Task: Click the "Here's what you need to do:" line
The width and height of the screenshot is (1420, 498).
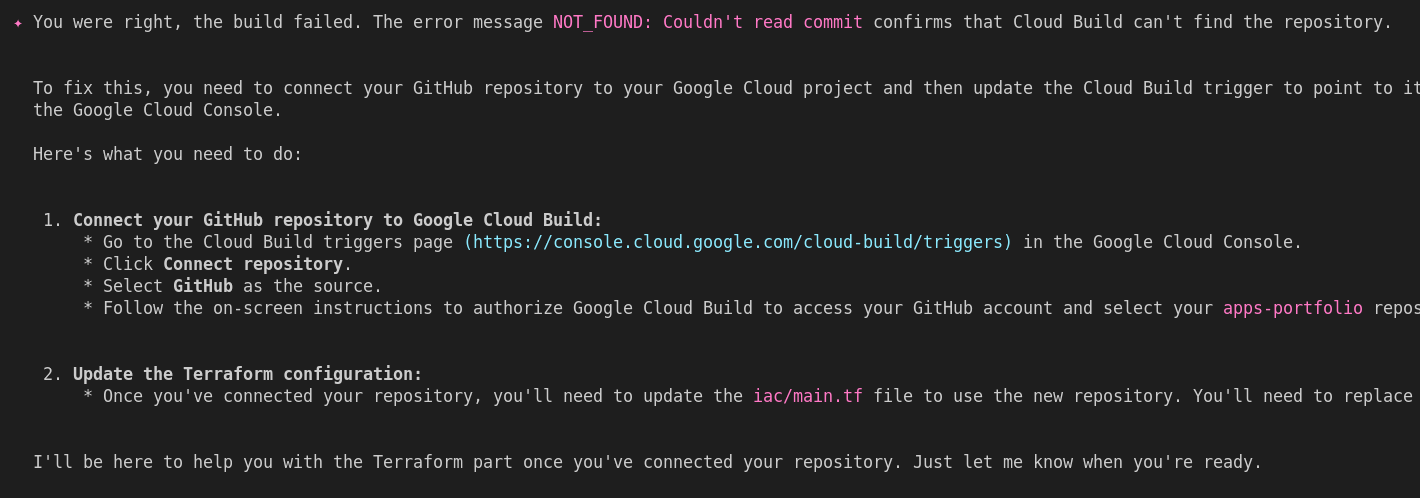Action: pyautogui.click(x=167, y=154)
